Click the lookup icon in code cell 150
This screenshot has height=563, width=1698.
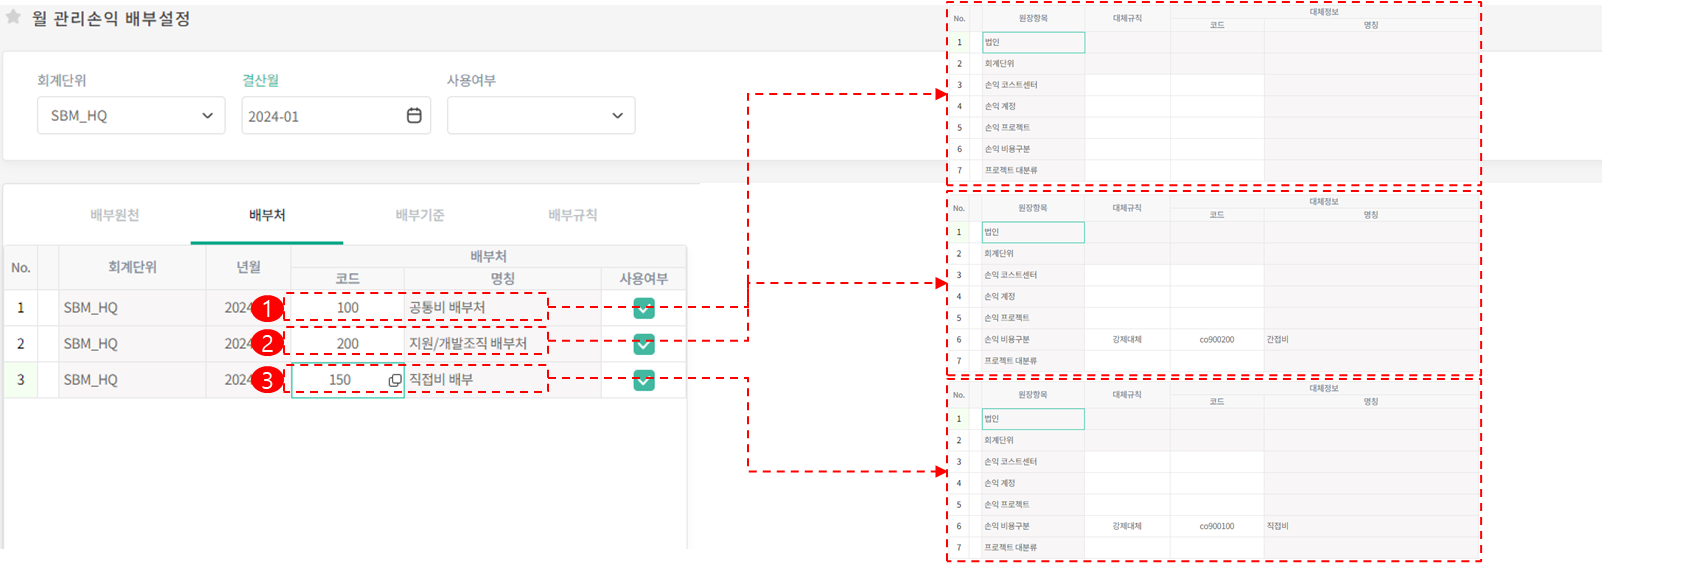click(395, 381)
